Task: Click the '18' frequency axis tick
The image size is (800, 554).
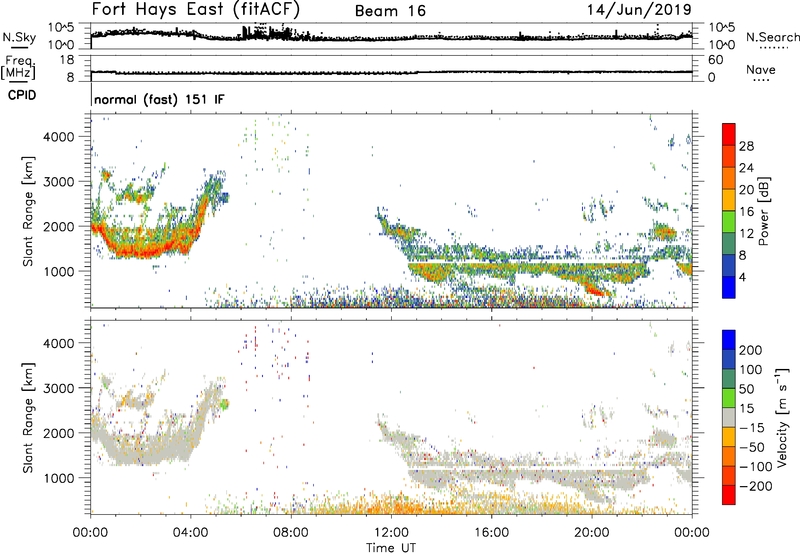Action: [66, 60]
